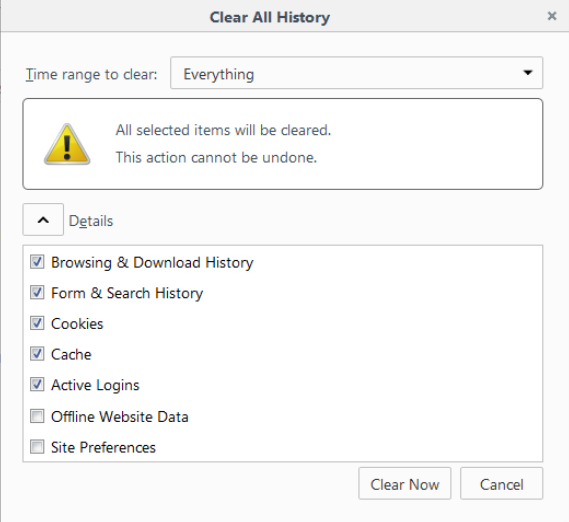Close the Clear All History dialog
Screen dimensions: 569x522
coord(552,16)
